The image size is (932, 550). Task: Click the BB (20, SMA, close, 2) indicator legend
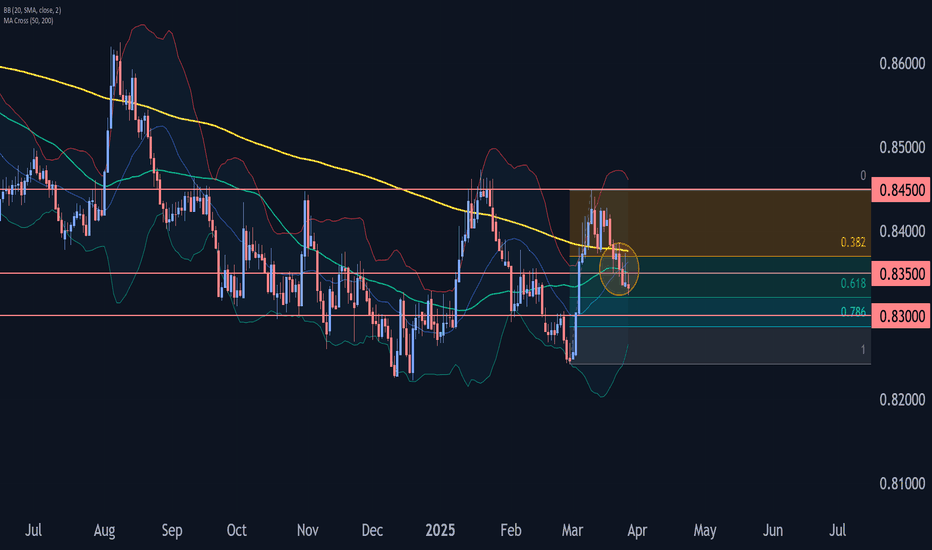click(32, 11)
